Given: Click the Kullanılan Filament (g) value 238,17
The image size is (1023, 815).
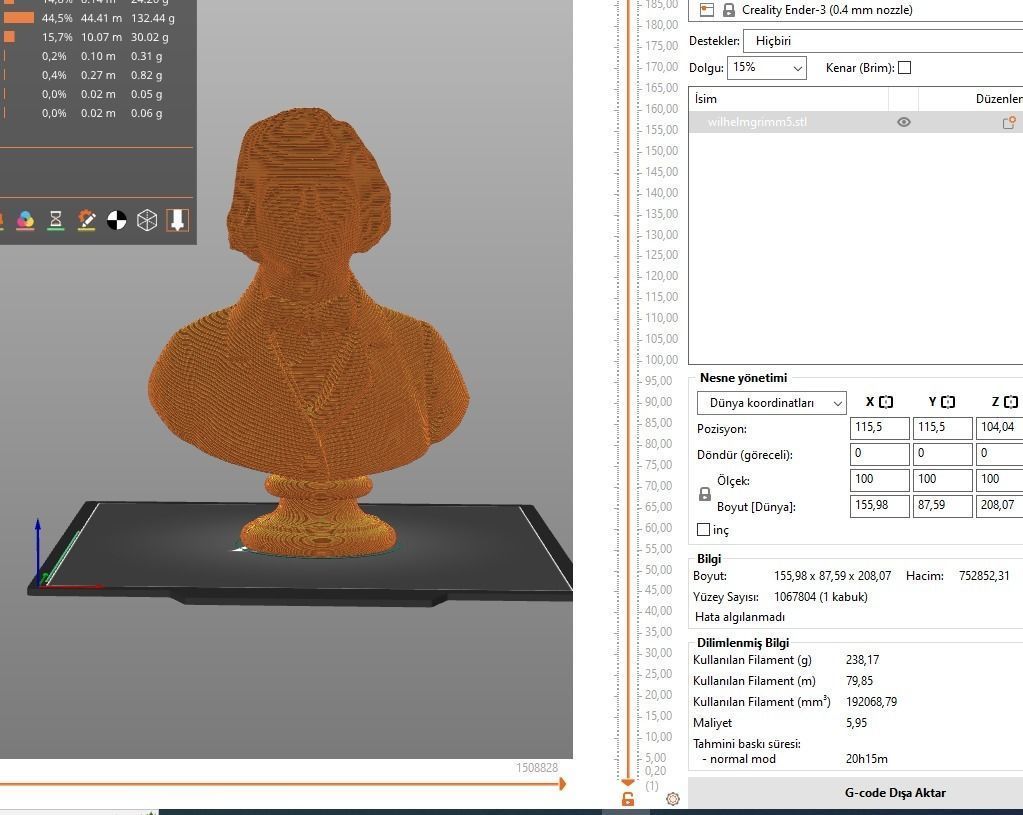Looking at the screenshot, I should 862,660.
